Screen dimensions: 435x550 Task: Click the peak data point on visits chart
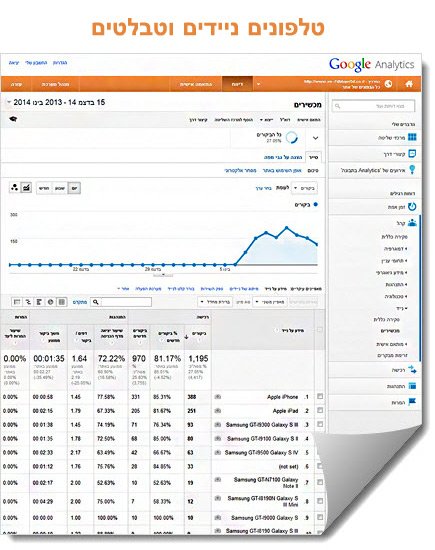point(287,228)
